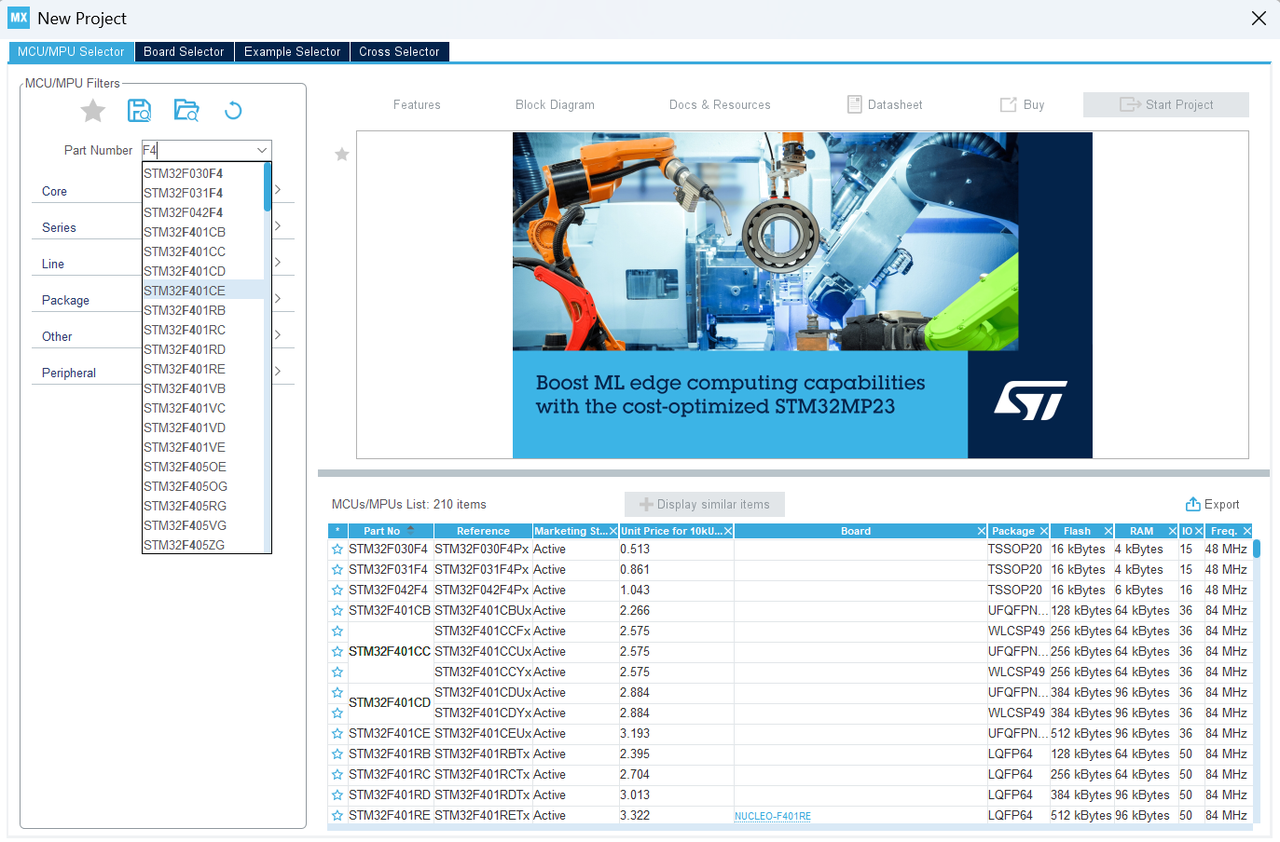Switch to the Board Selector tab
Viewport: 1280px width, 842px height.
[184, 52]
